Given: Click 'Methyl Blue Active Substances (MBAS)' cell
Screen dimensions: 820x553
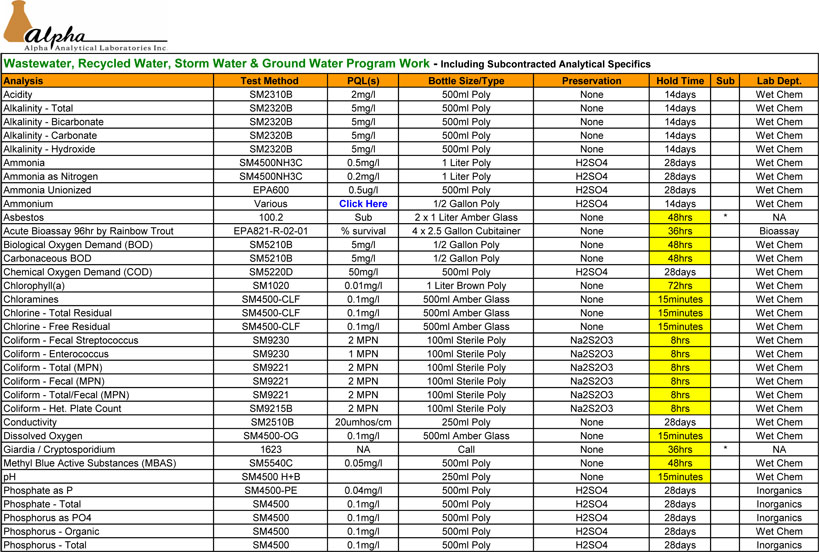Looking at the screenshot, I should tap(107, 463).
